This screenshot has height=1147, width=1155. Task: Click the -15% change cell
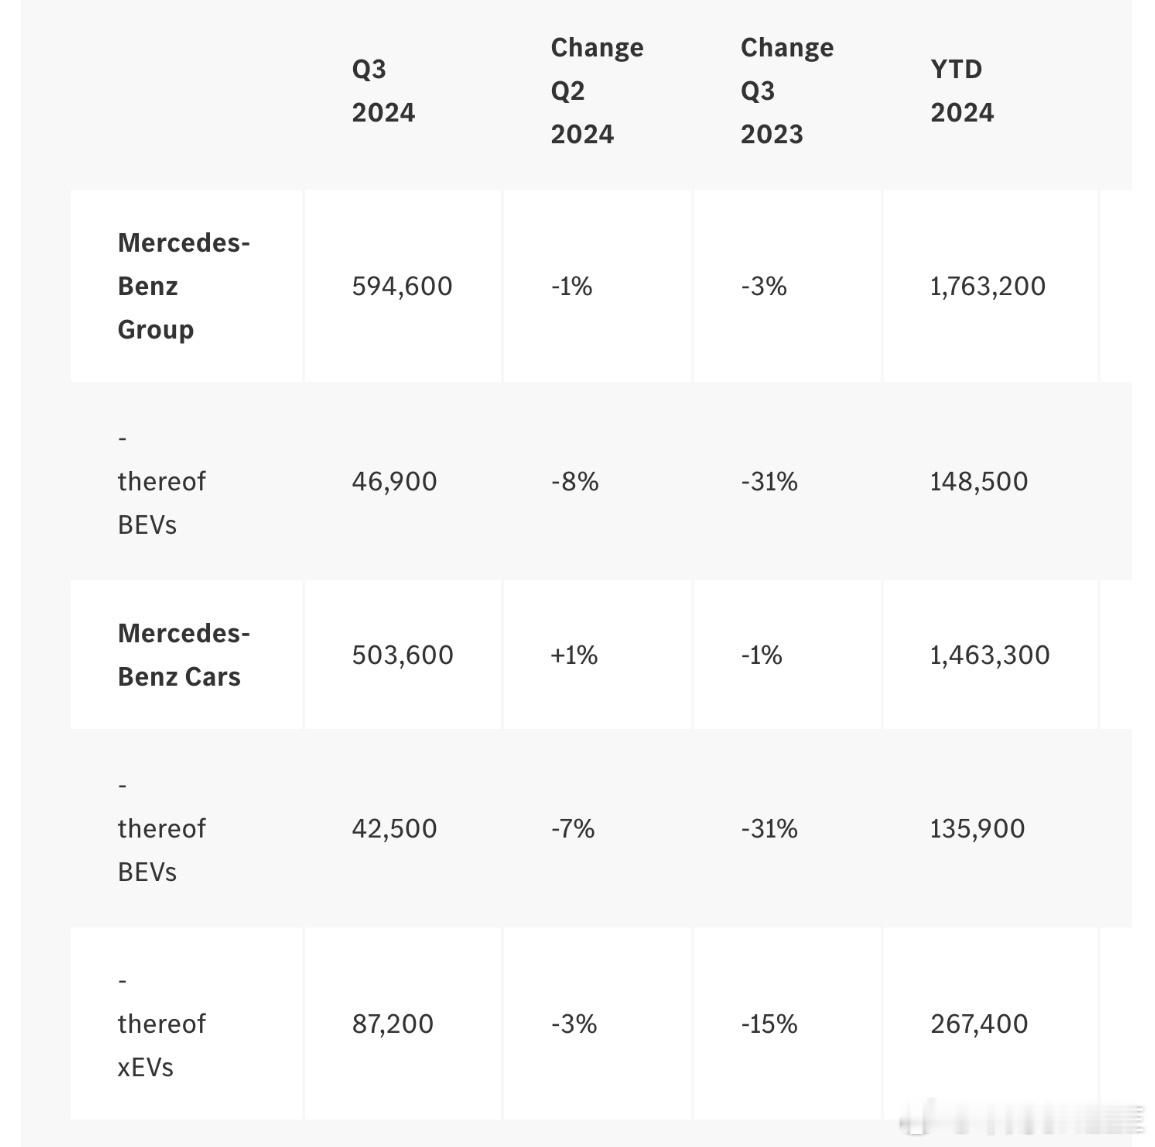769,1024
